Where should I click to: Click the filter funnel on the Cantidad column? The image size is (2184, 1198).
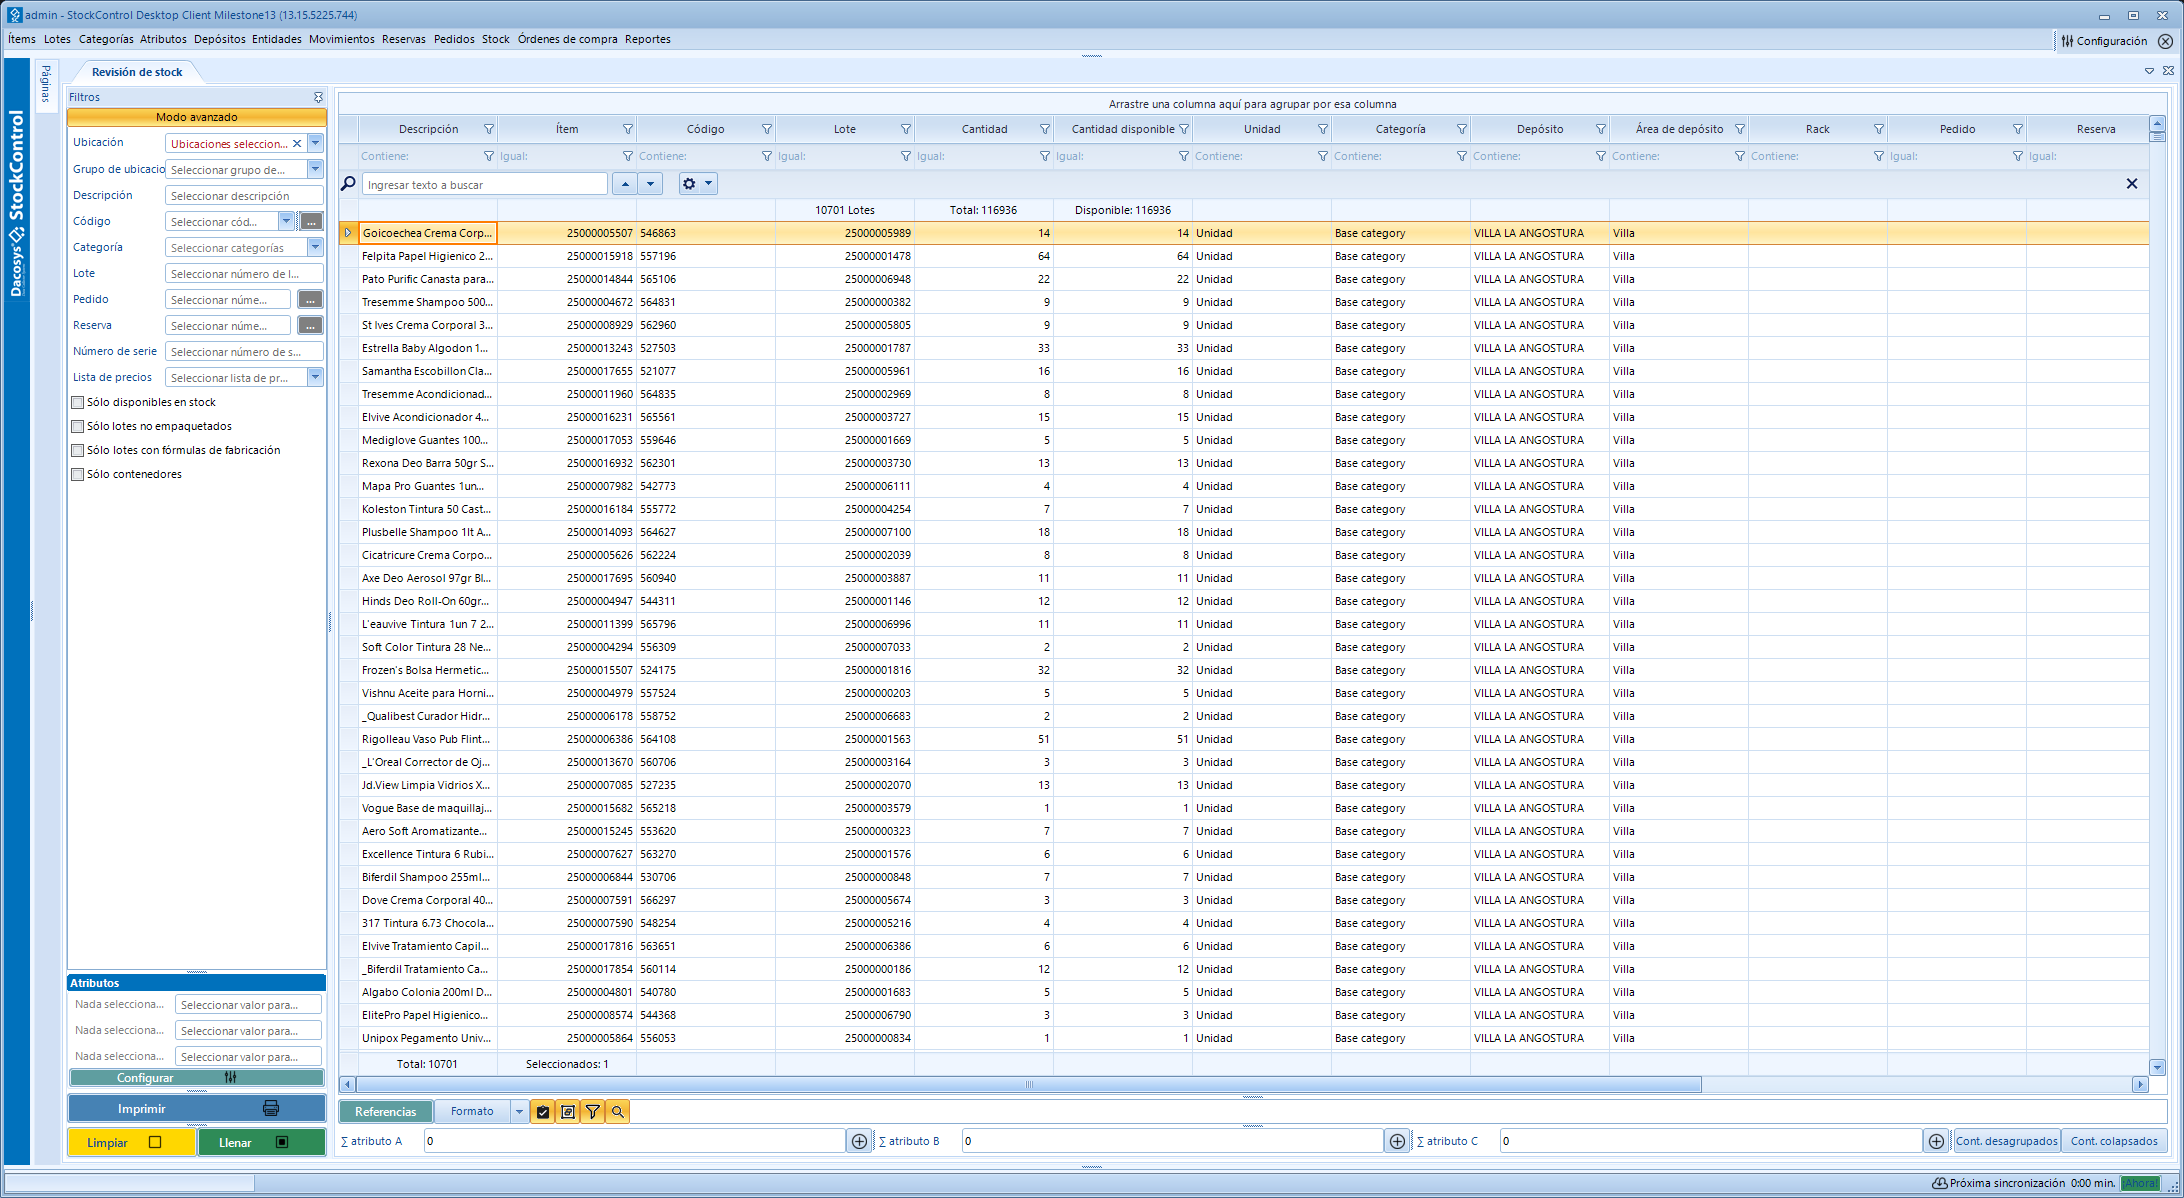[1044, 129]
